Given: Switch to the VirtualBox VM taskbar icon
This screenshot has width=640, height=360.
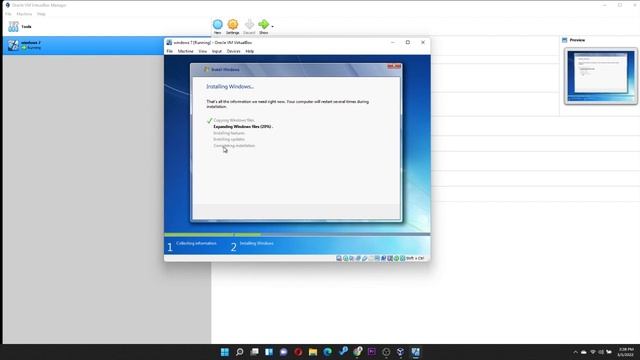Looking at the screenshot, I should coord(416,352).
